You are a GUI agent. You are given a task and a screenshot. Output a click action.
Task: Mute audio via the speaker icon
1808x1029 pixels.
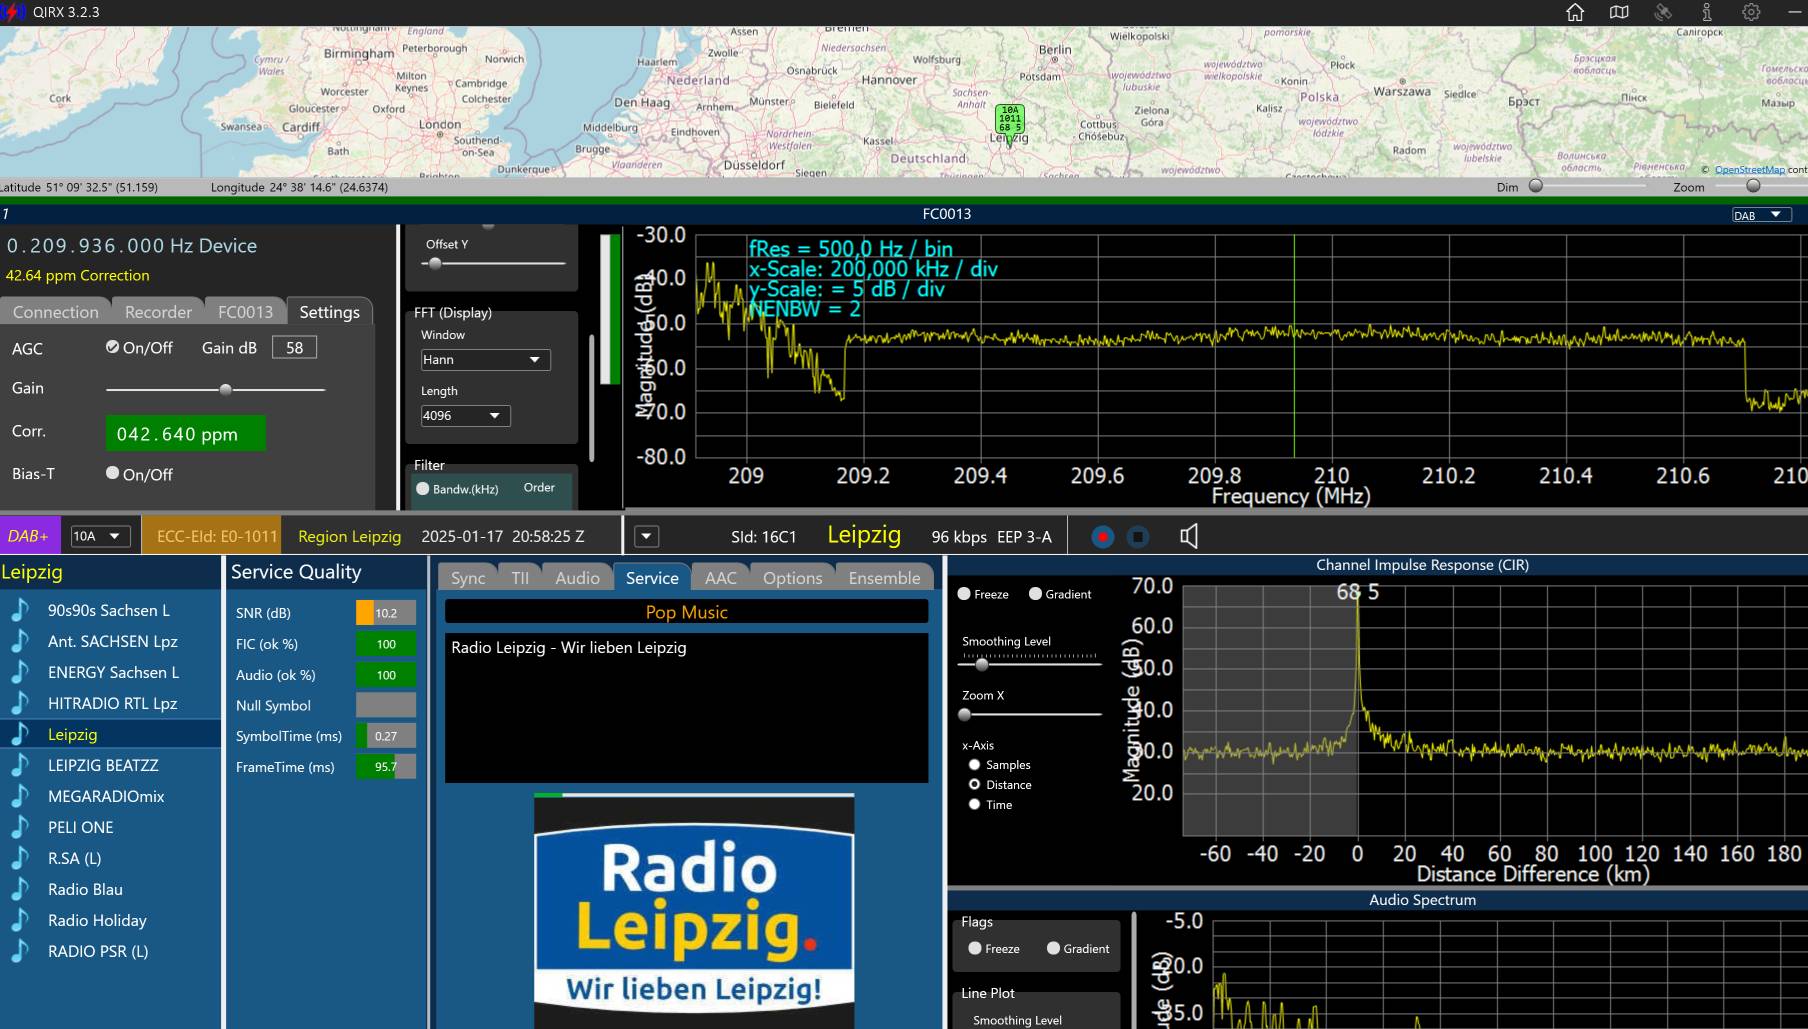pos(1188,537)
